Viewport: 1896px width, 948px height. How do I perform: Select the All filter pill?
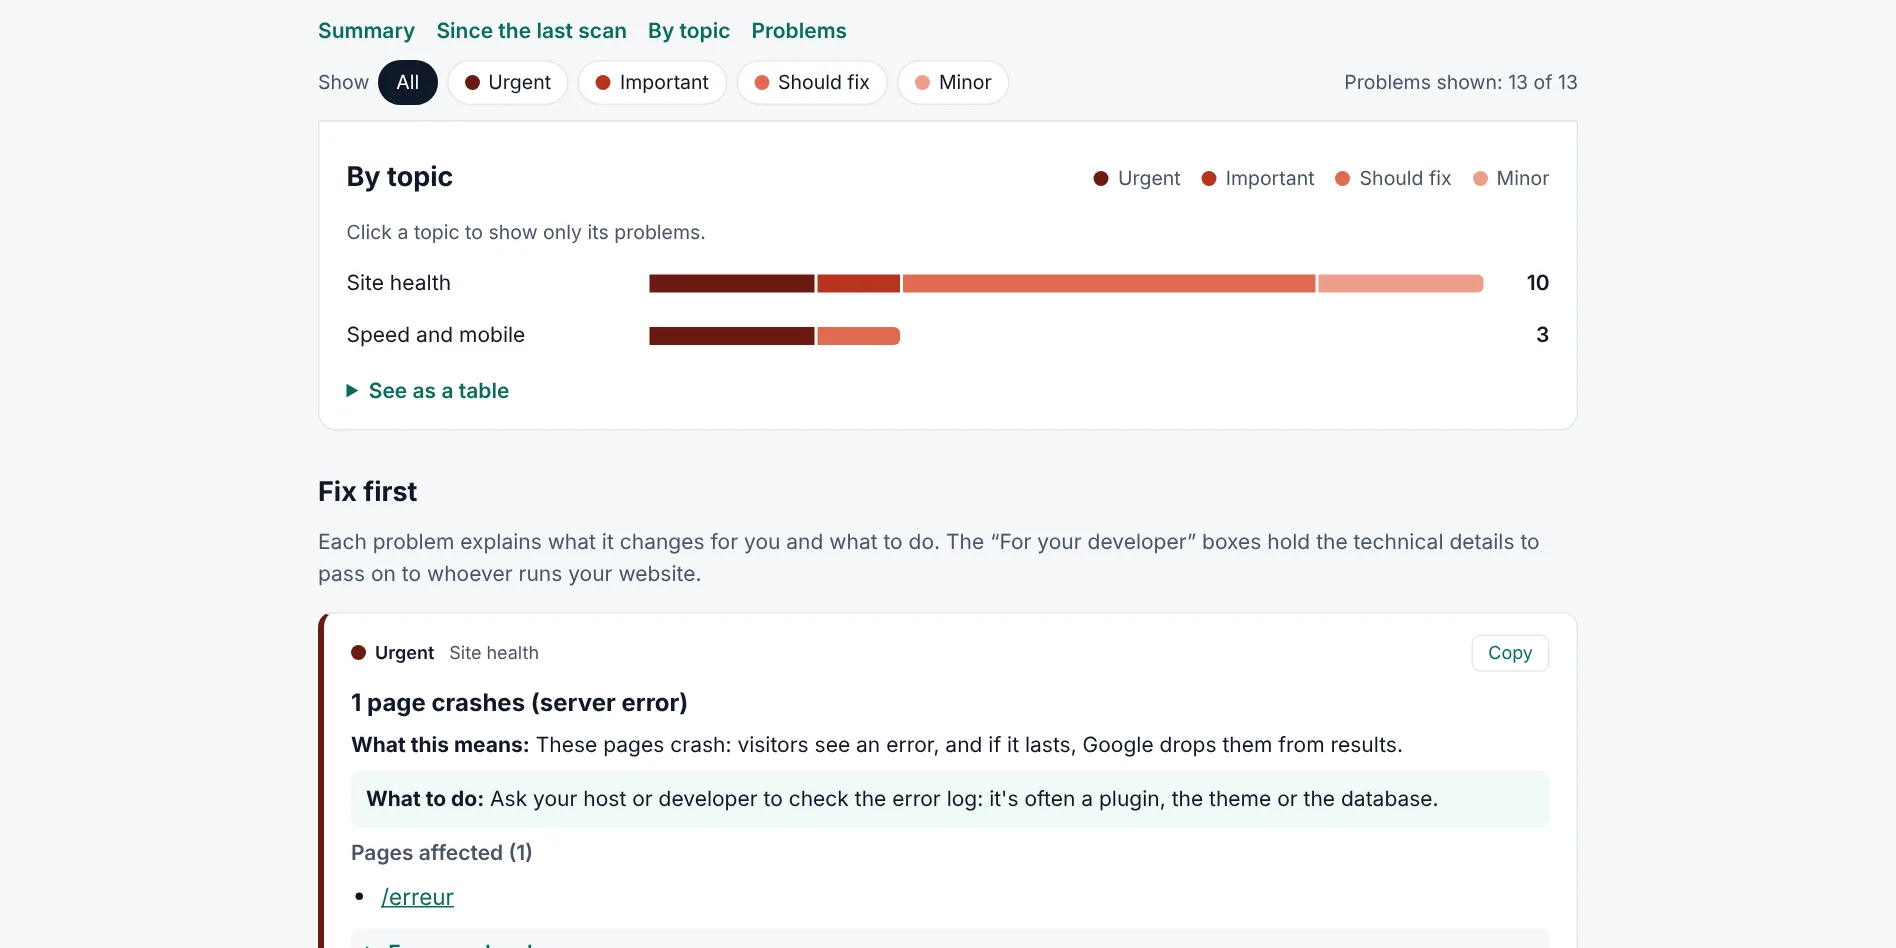click(x=408, y=82)
